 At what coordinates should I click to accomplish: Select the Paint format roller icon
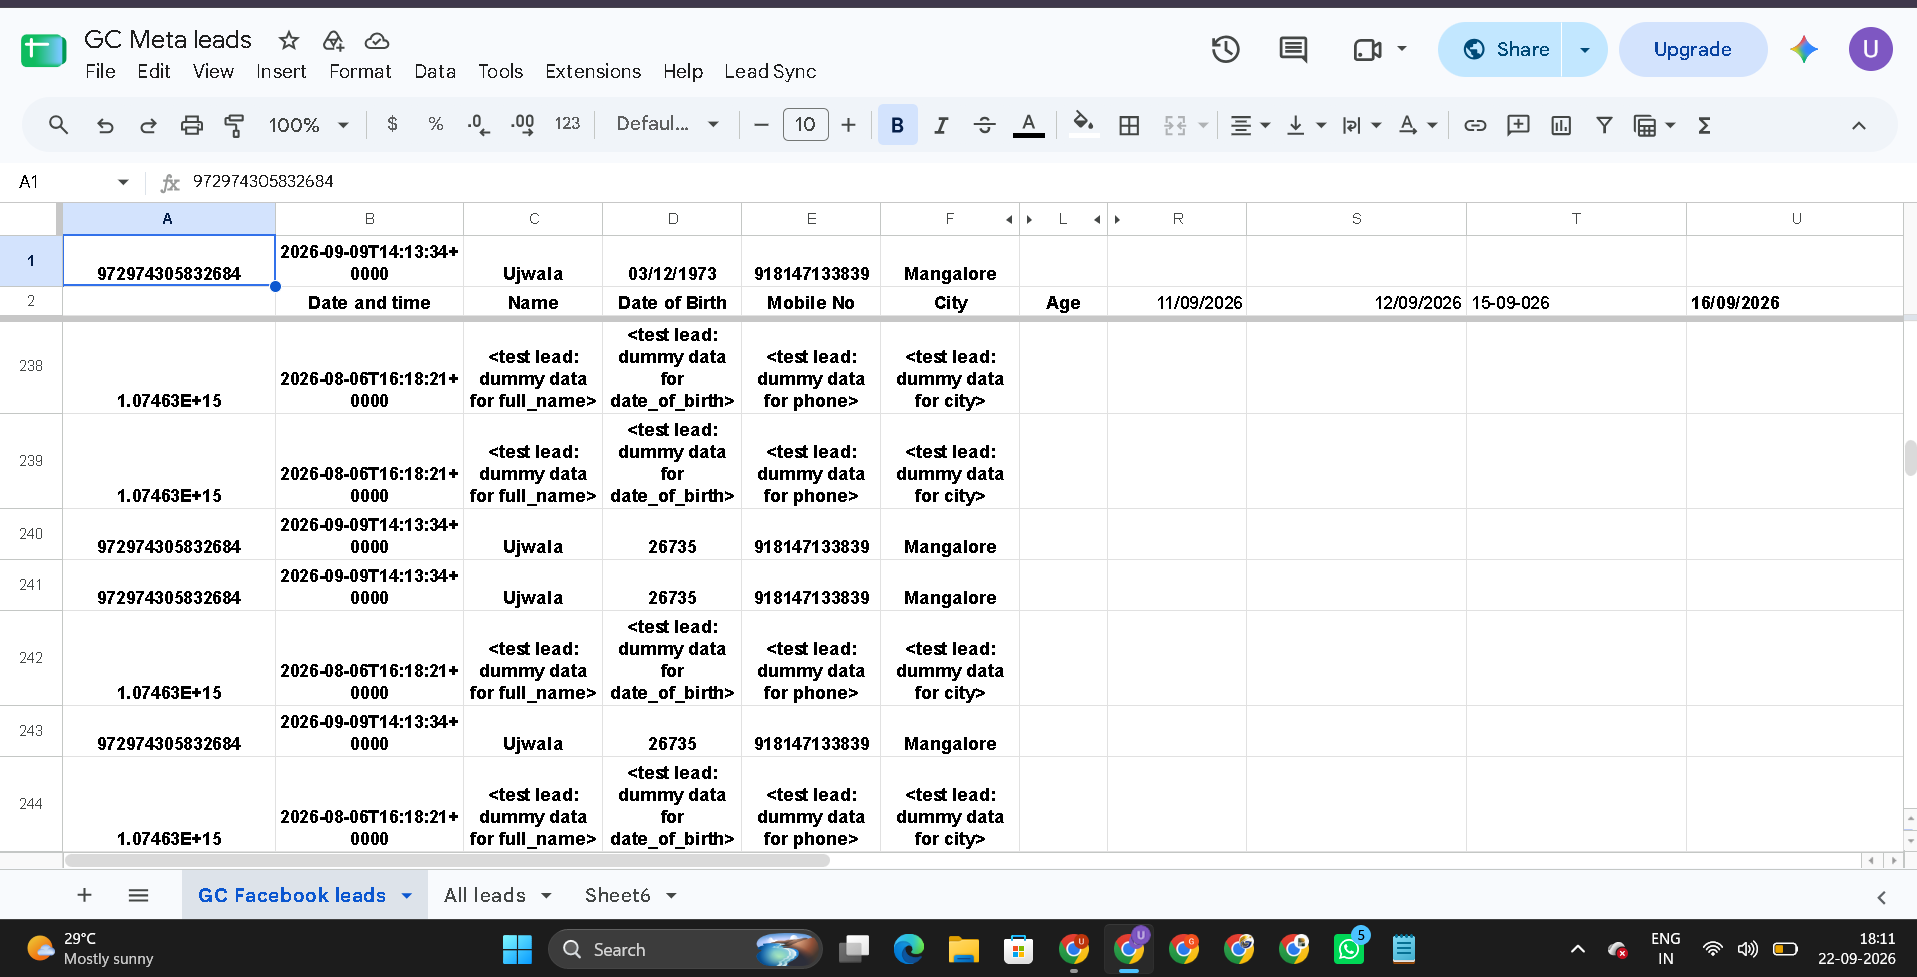[x=234, y=125]
